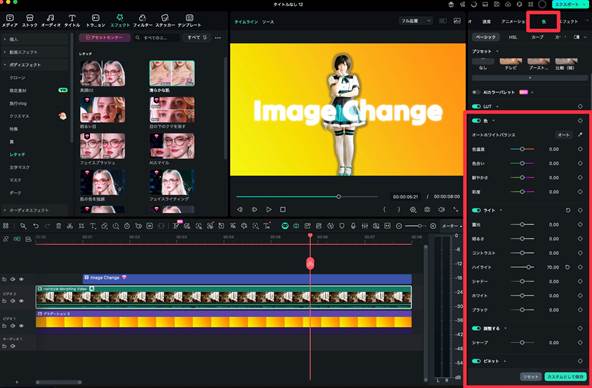Open the すべて filter dropdown in effects panel
This screenshot has width=592, height=388.
[197, 37]
